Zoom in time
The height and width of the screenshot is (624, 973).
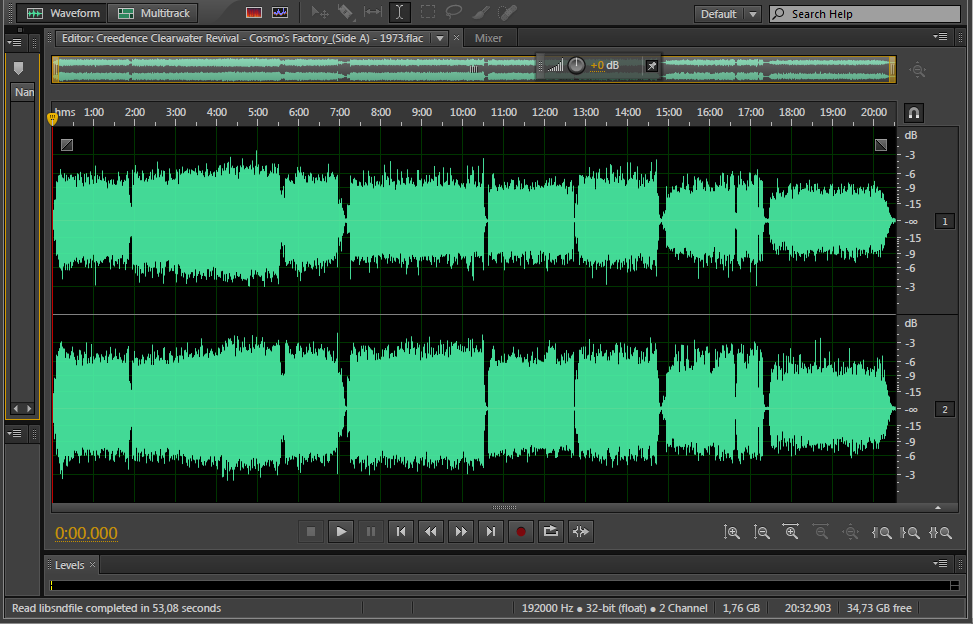(x=791, y=532)
